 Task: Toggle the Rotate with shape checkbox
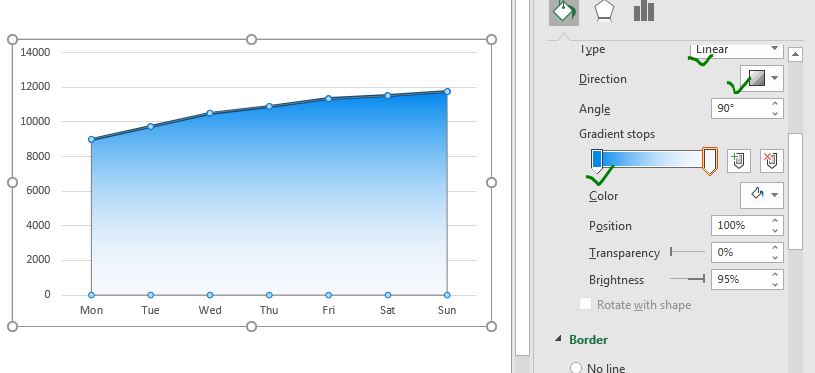coord(586,304)
